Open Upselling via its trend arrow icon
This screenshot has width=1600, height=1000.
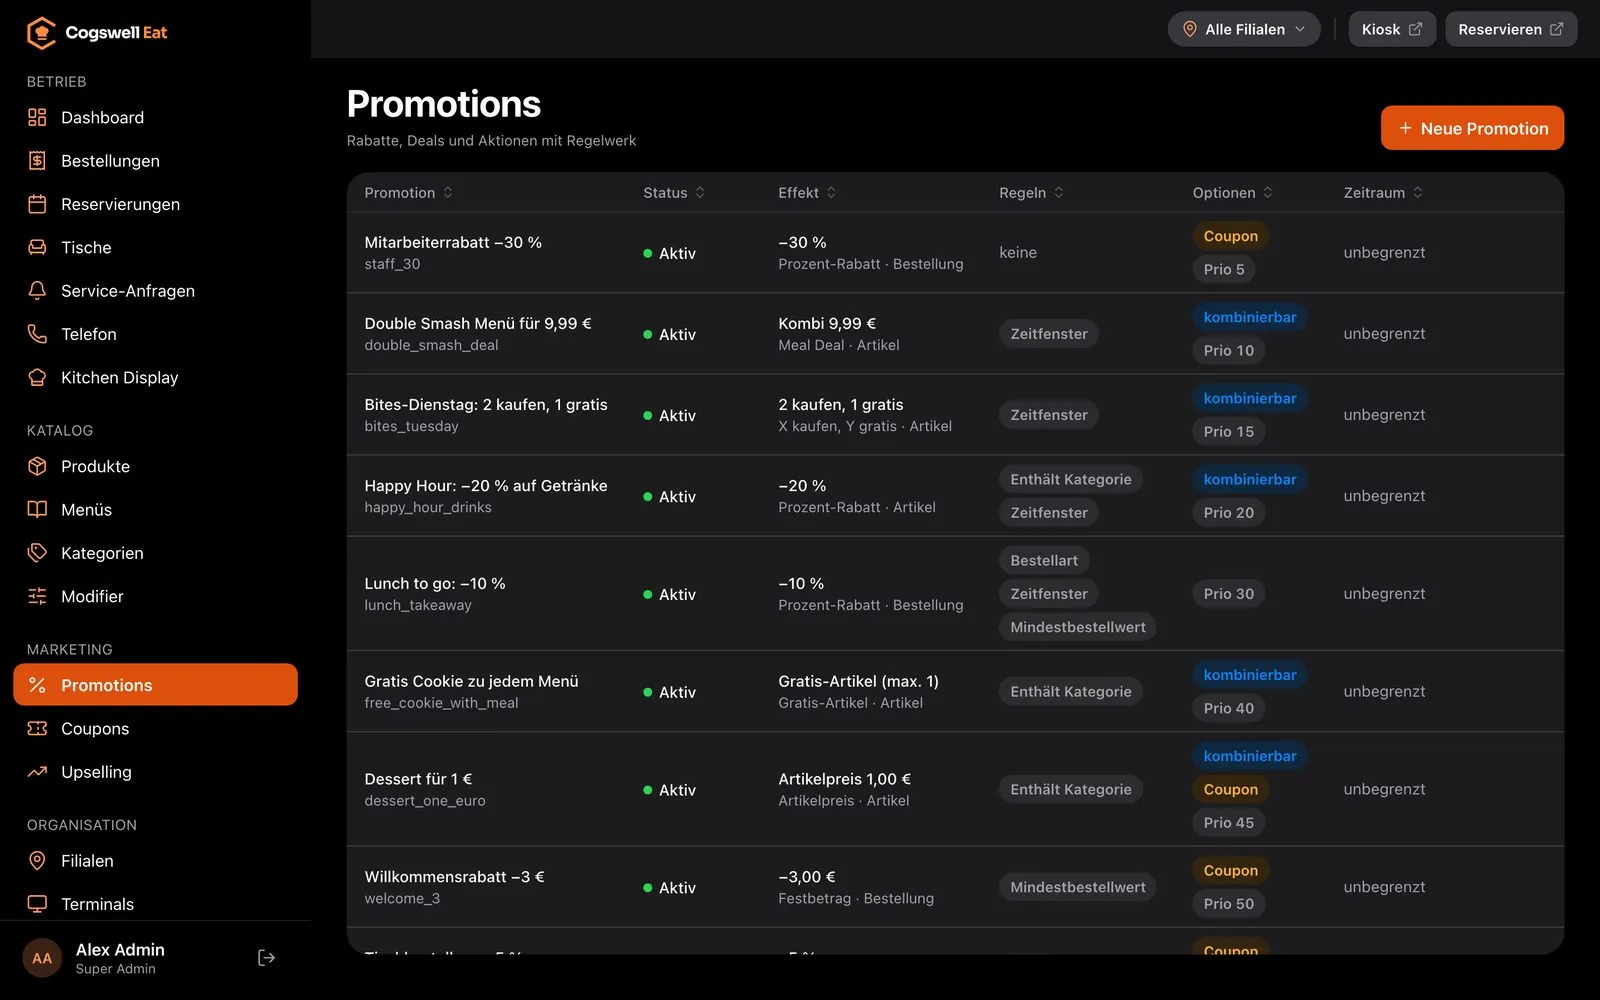click(37, 772)
